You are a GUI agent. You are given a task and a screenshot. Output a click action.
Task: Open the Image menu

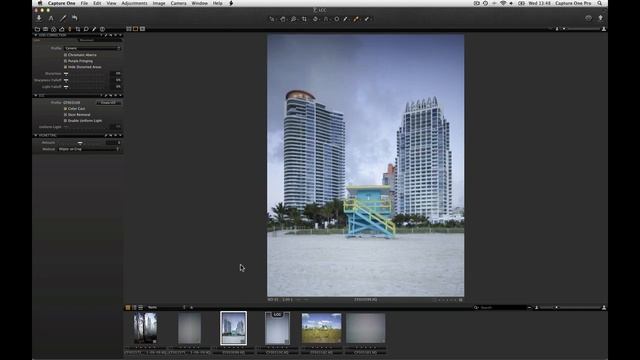click(159, 3)
